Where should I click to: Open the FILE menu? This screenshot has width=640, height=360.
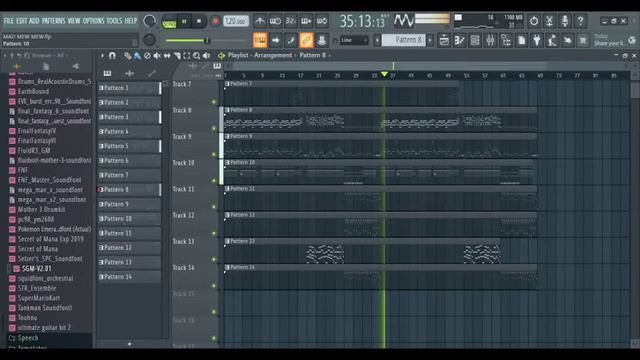pyautogui.click(x=9, y=21)
